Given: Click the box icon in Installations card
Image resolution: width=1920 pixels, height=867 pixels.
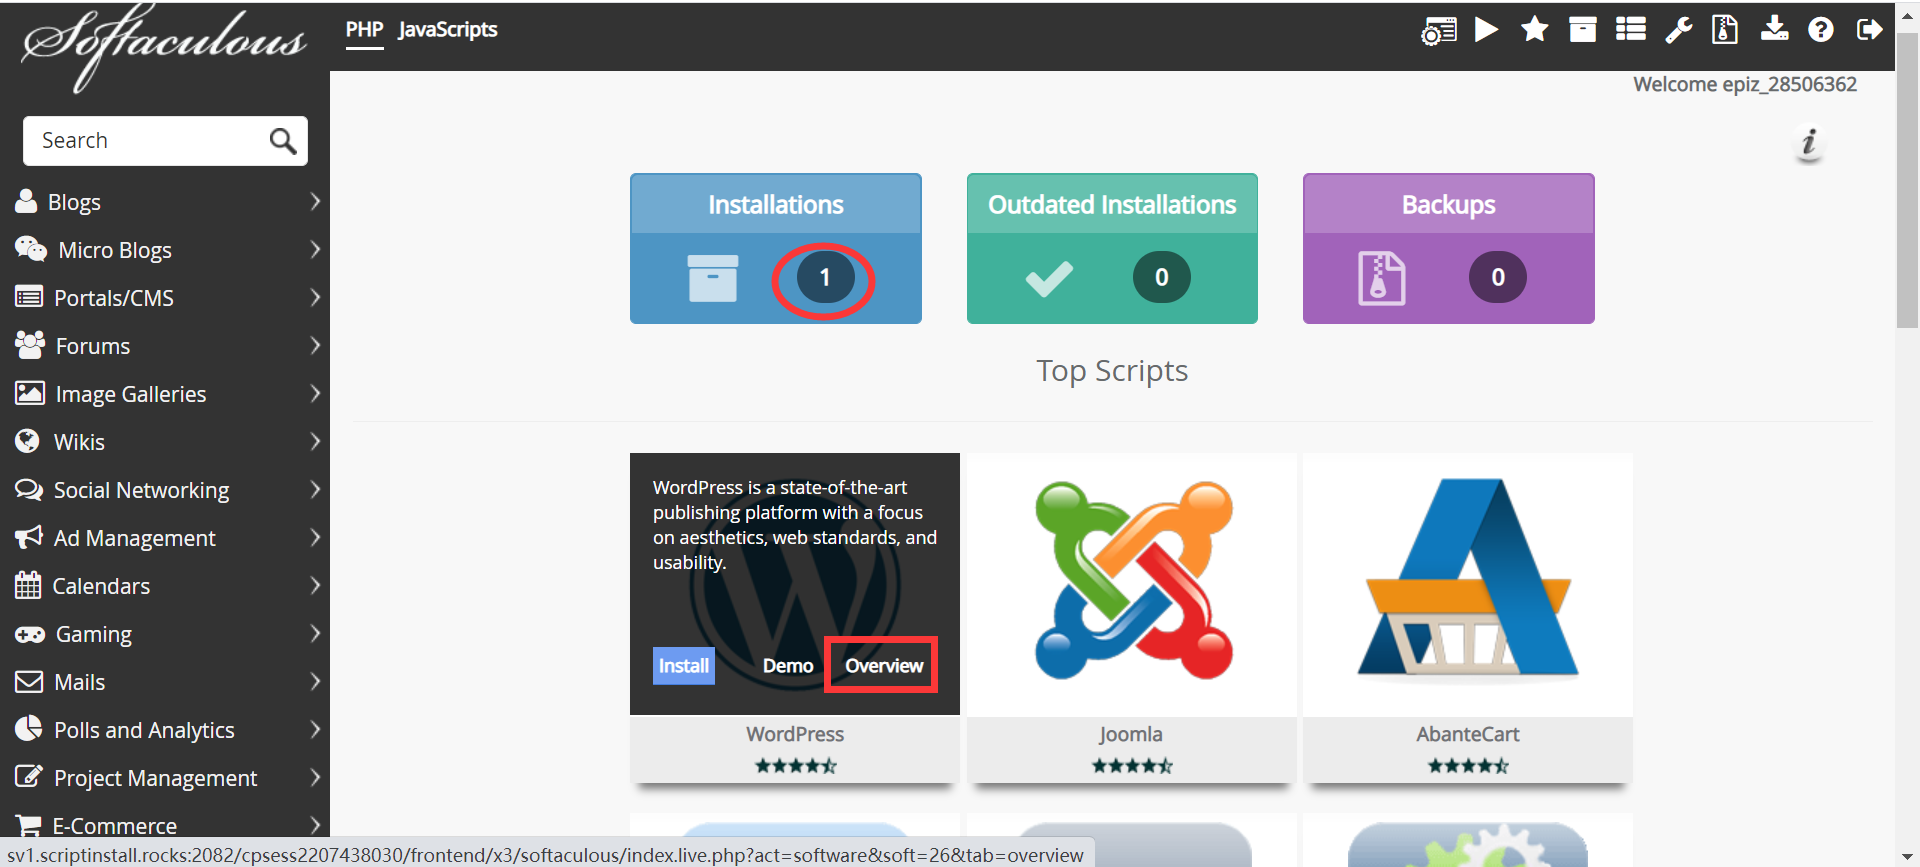Looking at the screenshot, I should click(x=713, y=278).
